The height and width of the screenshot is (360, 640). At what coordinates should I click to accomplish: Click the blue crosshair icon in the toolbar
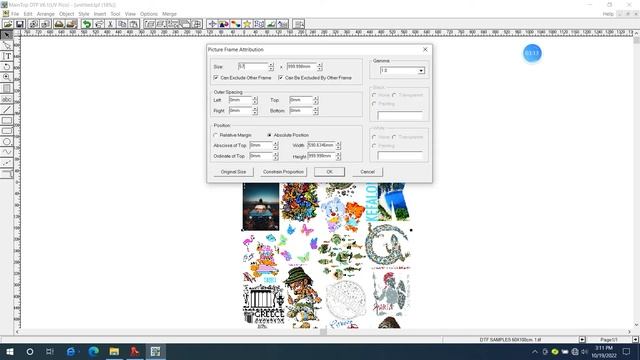point(212,24)
